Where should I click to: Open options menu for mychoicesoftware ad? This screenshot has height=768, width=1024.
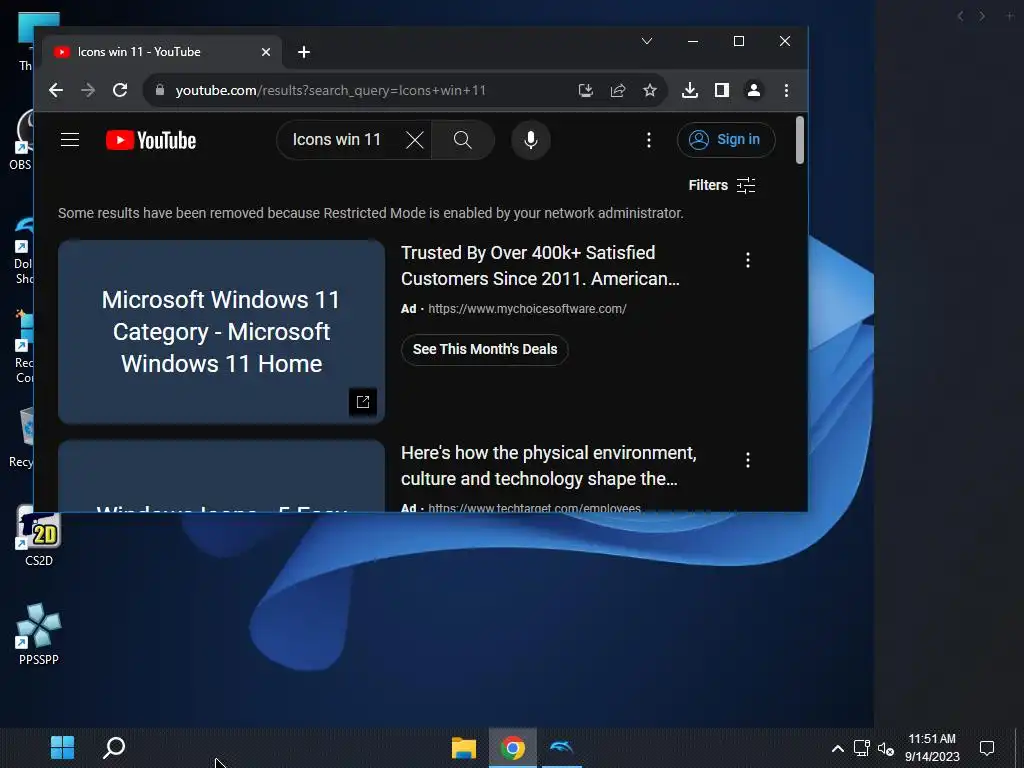click(x=748, y=260)
